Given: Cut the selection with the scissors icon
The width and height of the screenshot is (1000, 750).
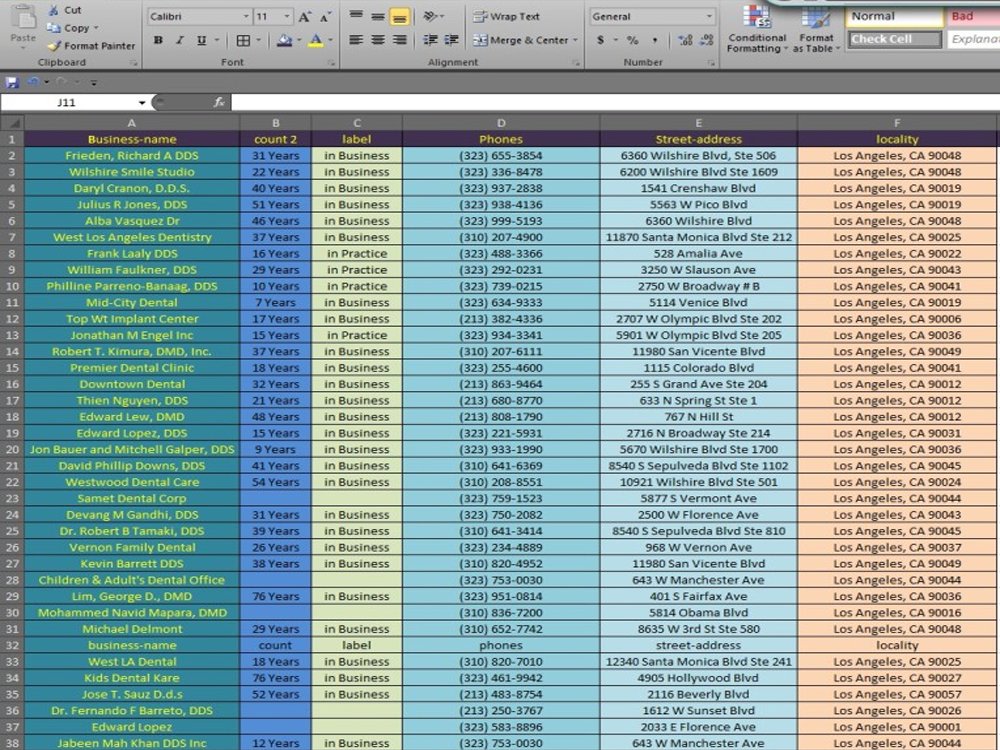Looking at the screenshot, I should pos(54,10).
